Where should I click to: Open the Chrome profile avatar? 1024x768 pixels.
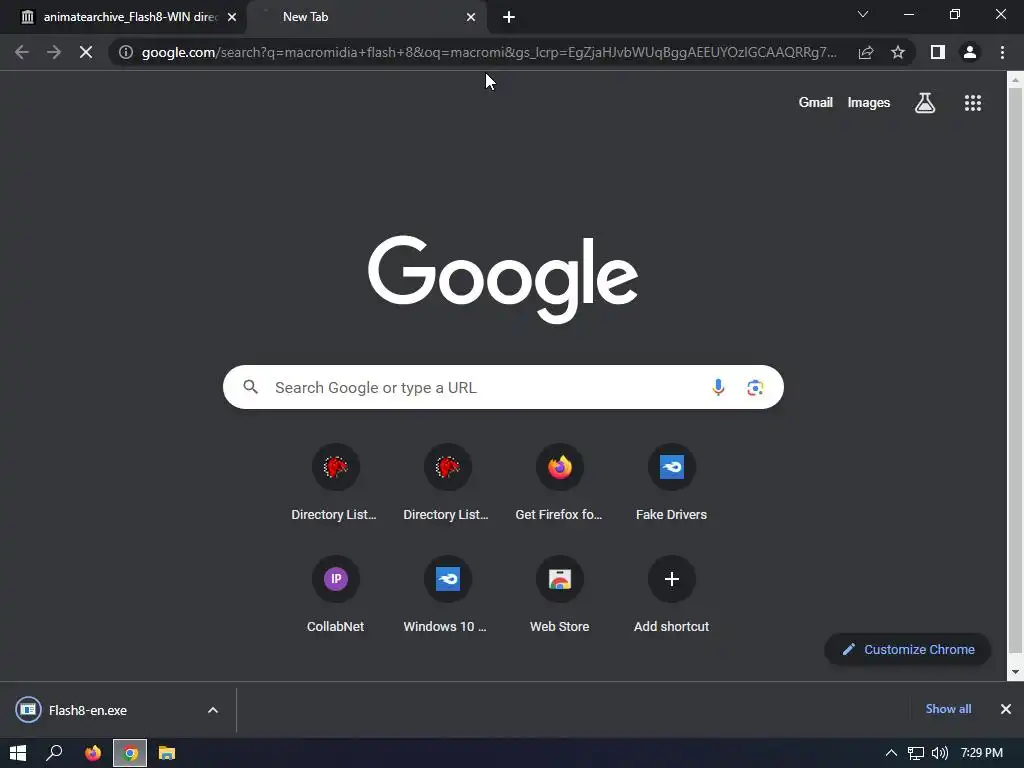click(x=970, y=52)
